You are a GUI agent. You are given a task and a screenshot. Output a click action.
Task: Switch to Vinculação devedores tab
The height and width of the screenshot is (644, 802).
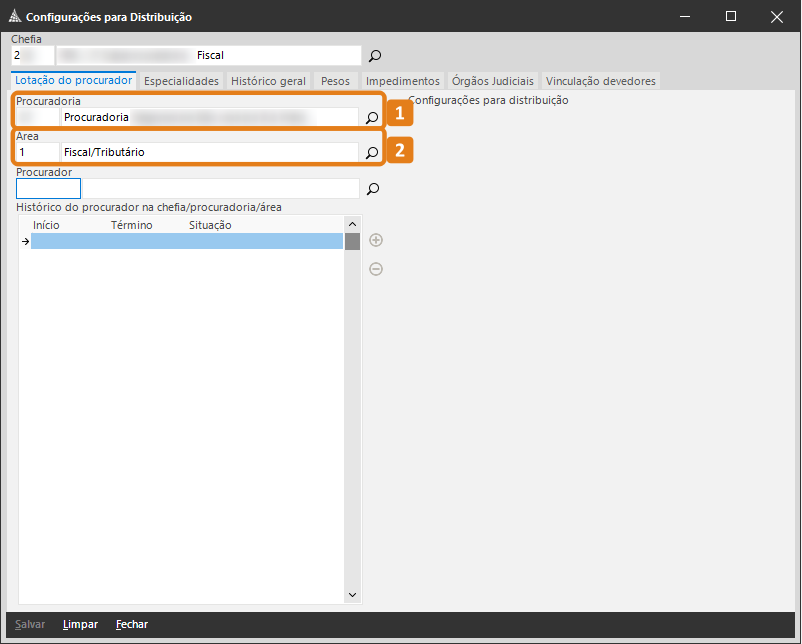click(x=600, y=81)
